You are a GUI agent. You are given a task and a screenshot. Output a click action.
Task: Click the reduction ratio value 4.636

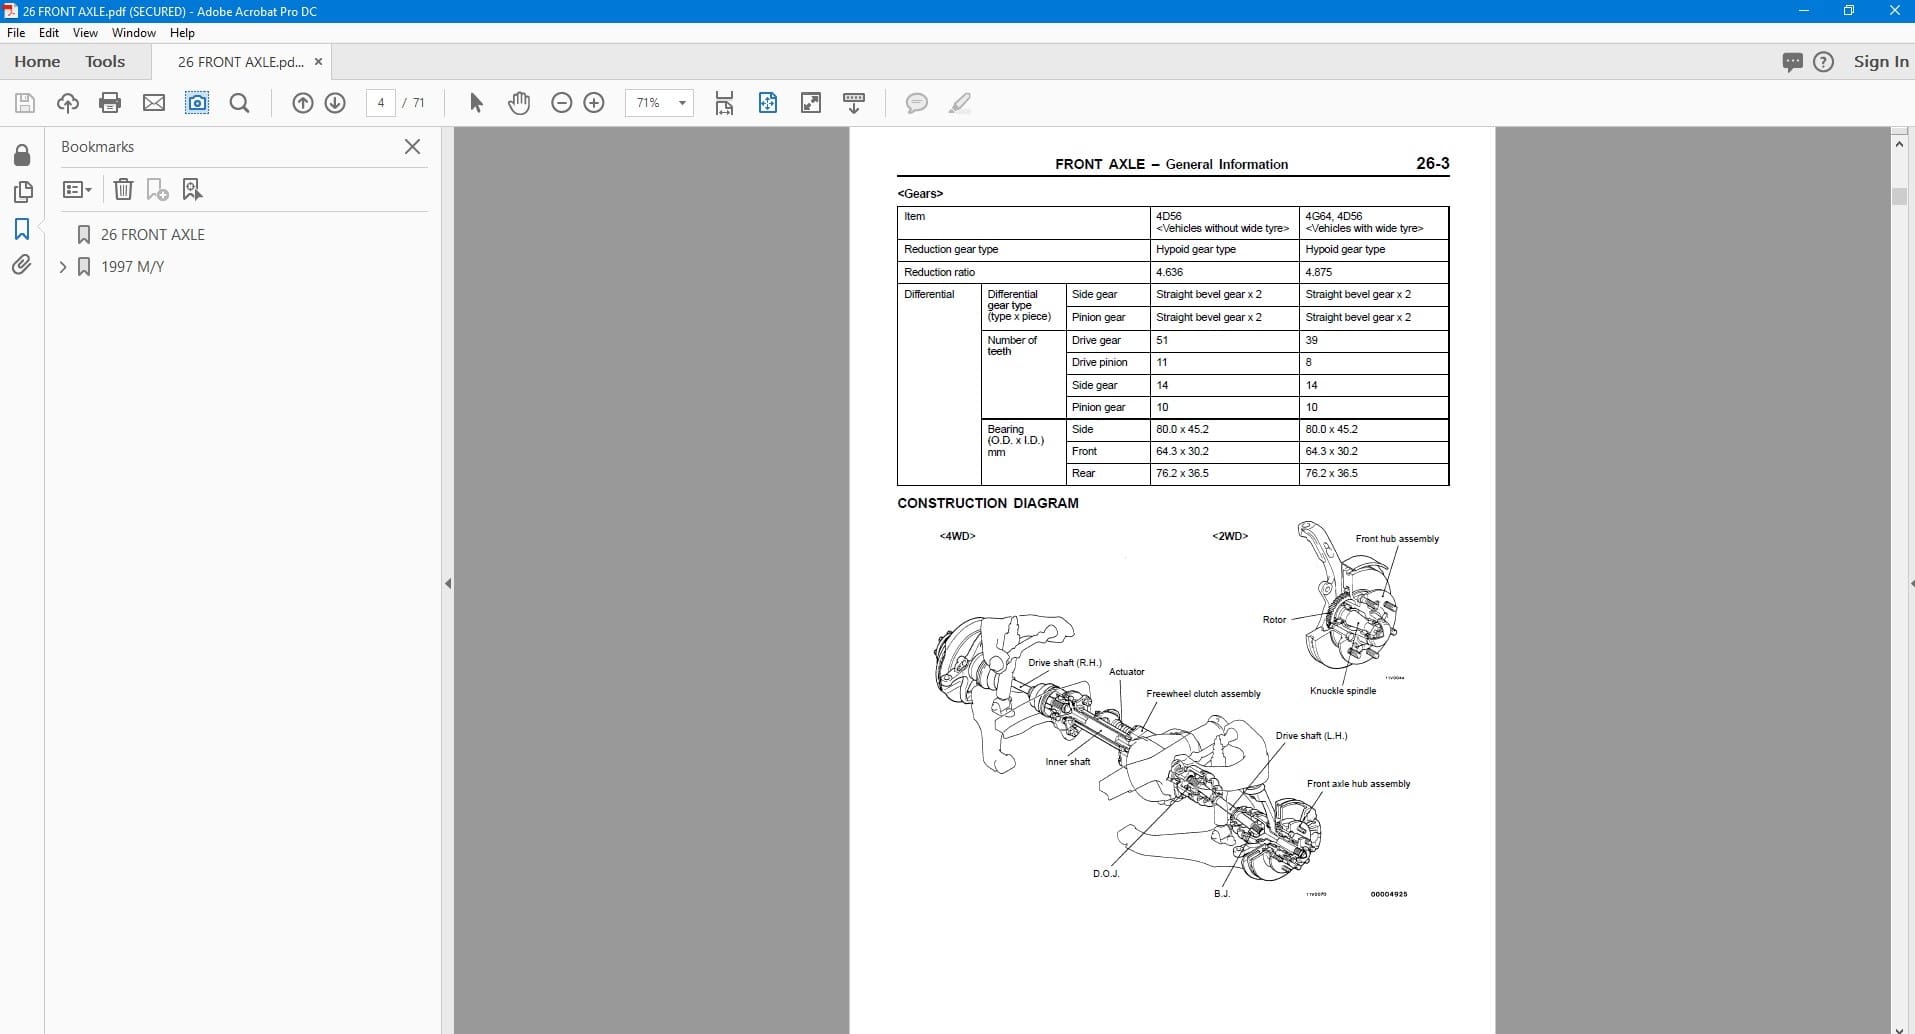click(x=1169, y=272)
